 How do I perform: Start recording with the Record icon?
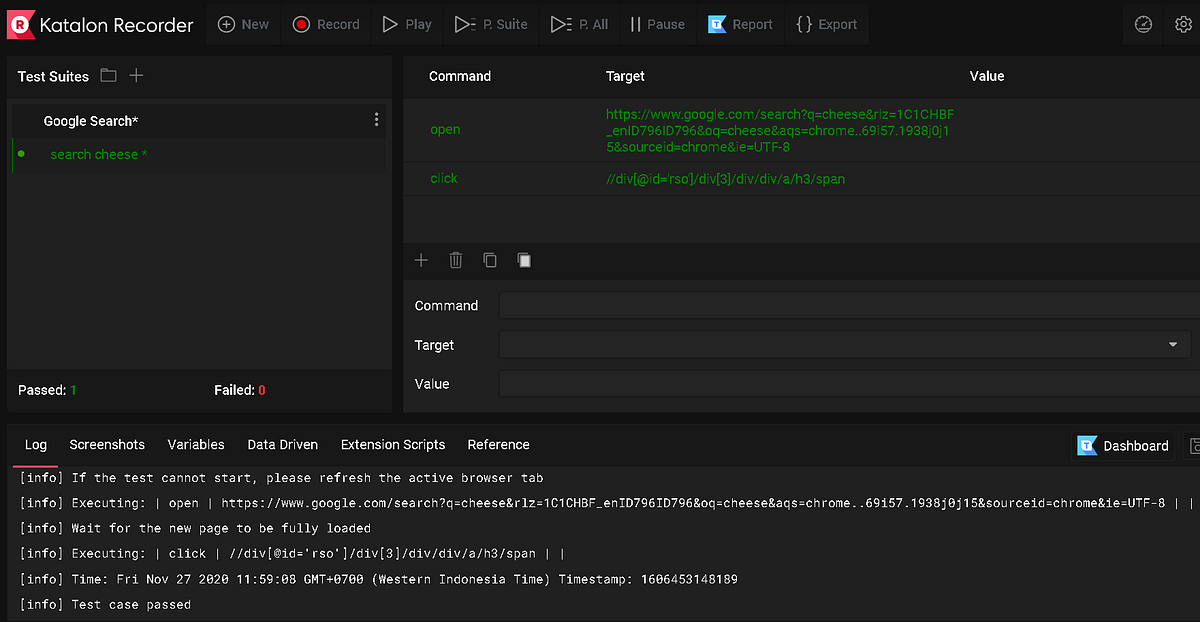click(x=325, y=24)
